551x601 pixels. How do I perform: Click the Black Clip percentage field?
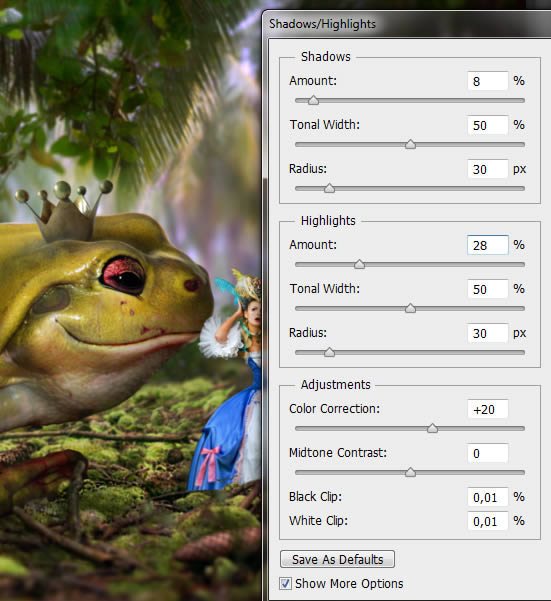click(x=488, y=497)
